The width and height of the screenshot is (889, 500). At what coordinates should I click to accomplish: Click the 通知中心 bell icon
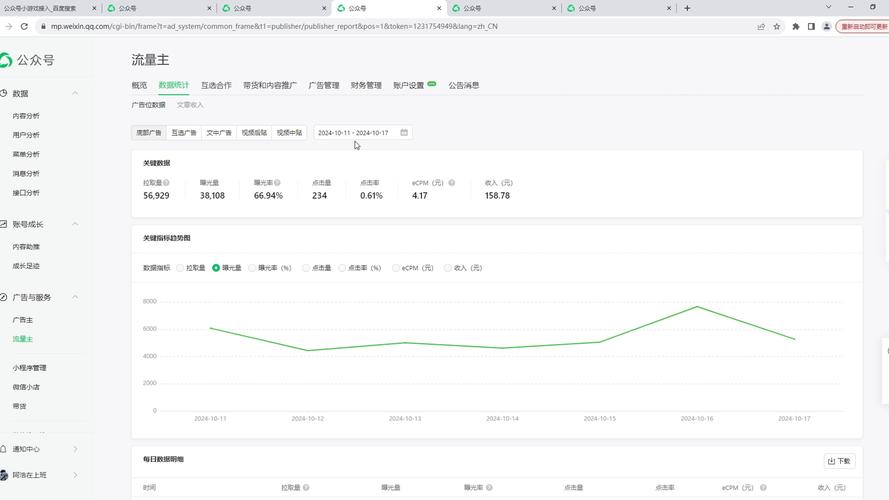[3, 449]
